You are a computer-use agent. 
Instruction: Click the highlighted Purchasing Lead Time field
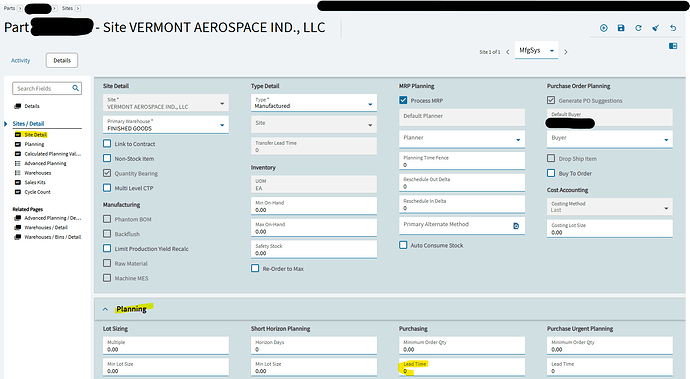(462, 367)
